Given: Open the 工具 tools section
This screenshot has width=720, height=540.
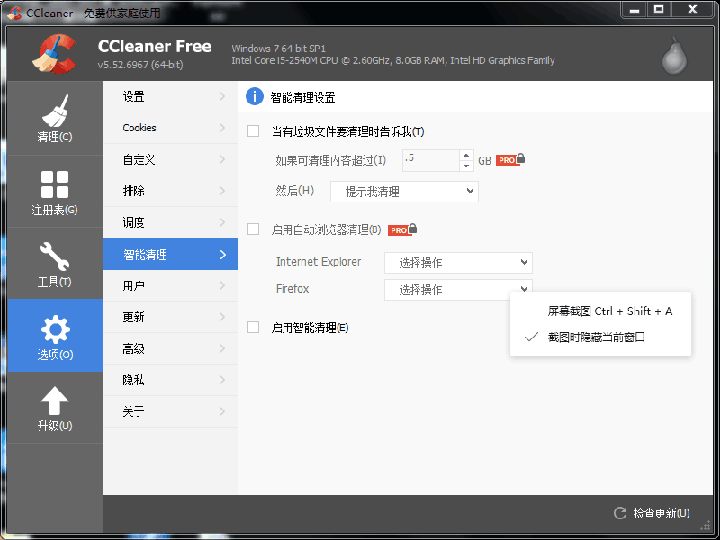Looking at the screenshot, I should pyautogui.click(x=55, y=264).
